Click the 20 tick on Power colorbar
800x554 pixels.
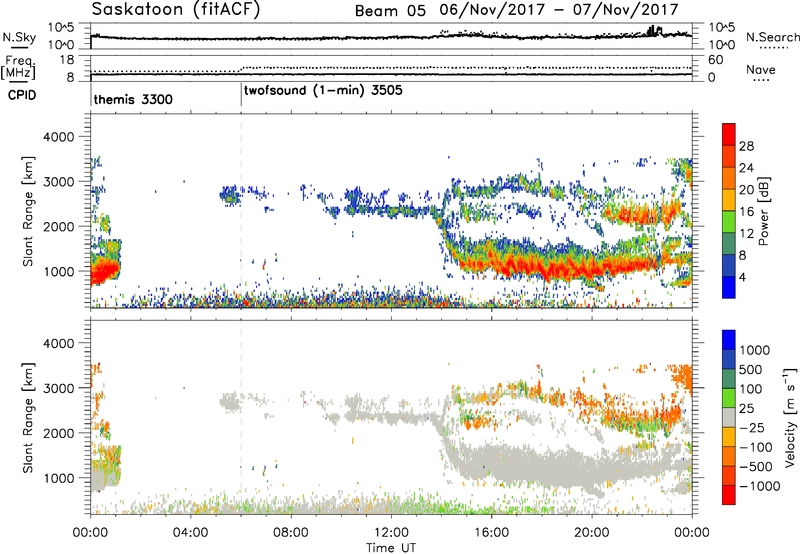click(x=746, y=190)
